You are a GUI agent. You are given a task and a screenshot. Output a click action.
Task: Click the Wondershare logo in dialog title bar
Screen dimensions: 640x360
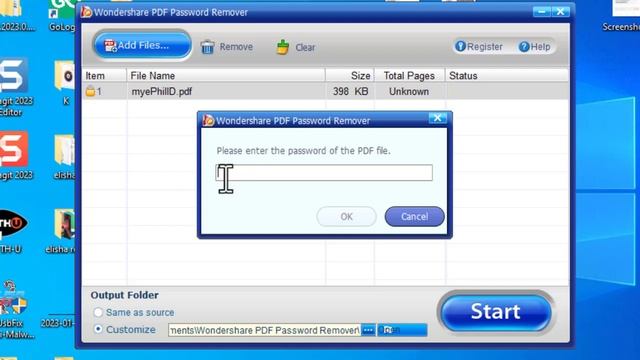[209, 120]
